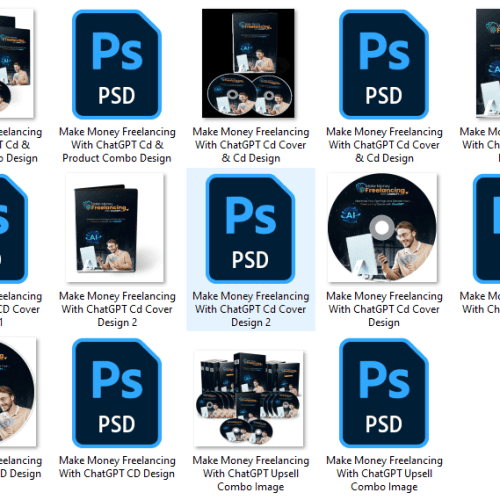Click the highlighted Cd Cover Design 2 PSD icon
Viewport: 500px width, 500px height.
pyautogui.click(x=250, y=229)
